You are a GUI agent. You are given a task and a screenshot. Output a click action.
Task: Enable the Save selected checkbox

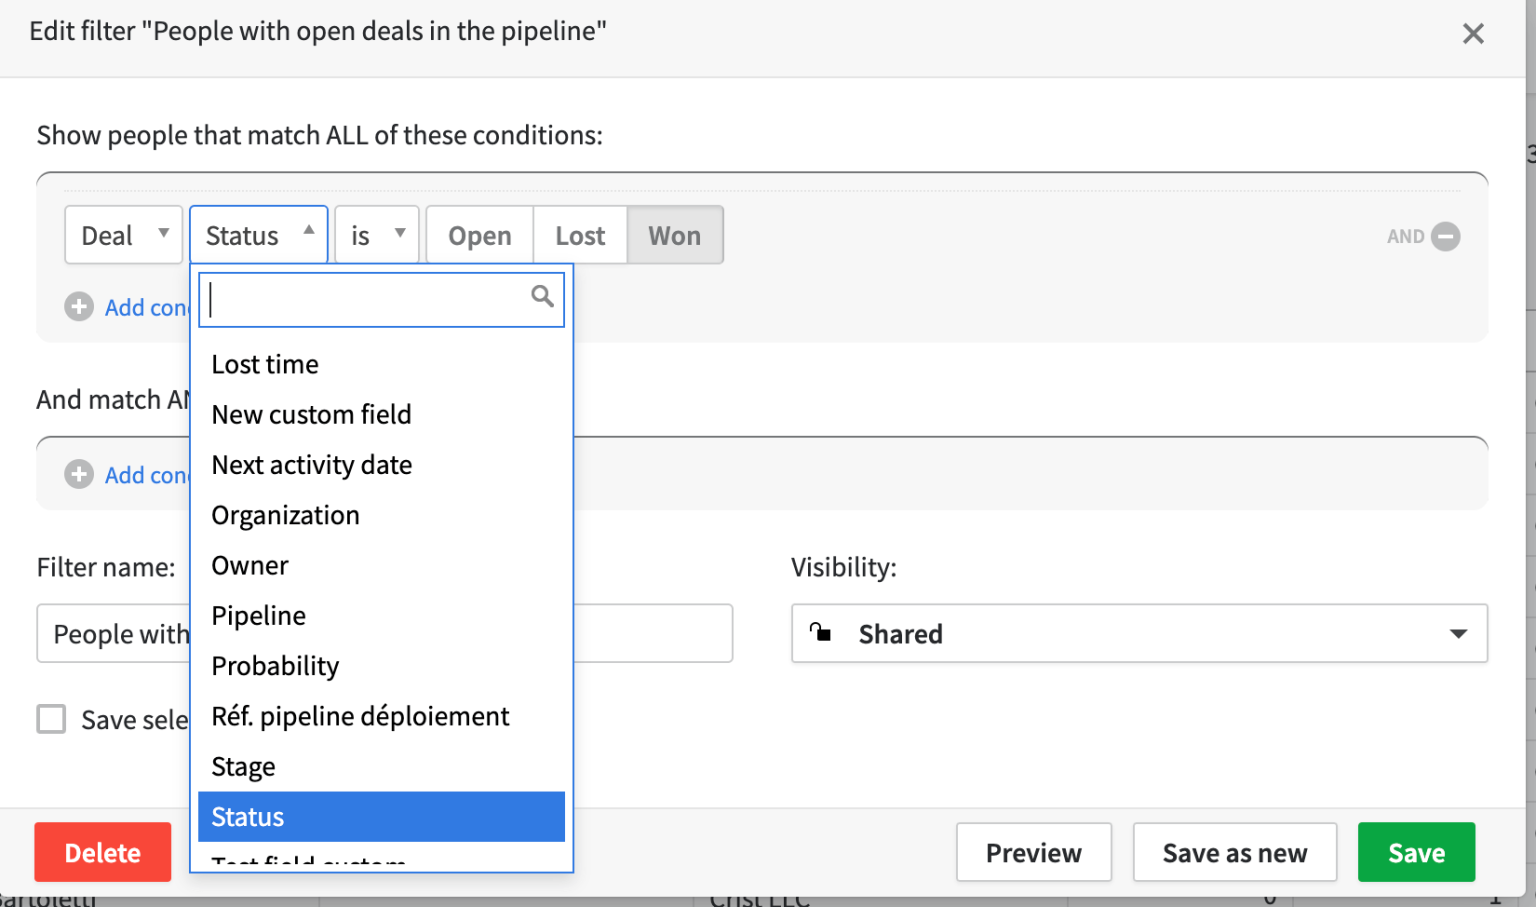[51, 719]
